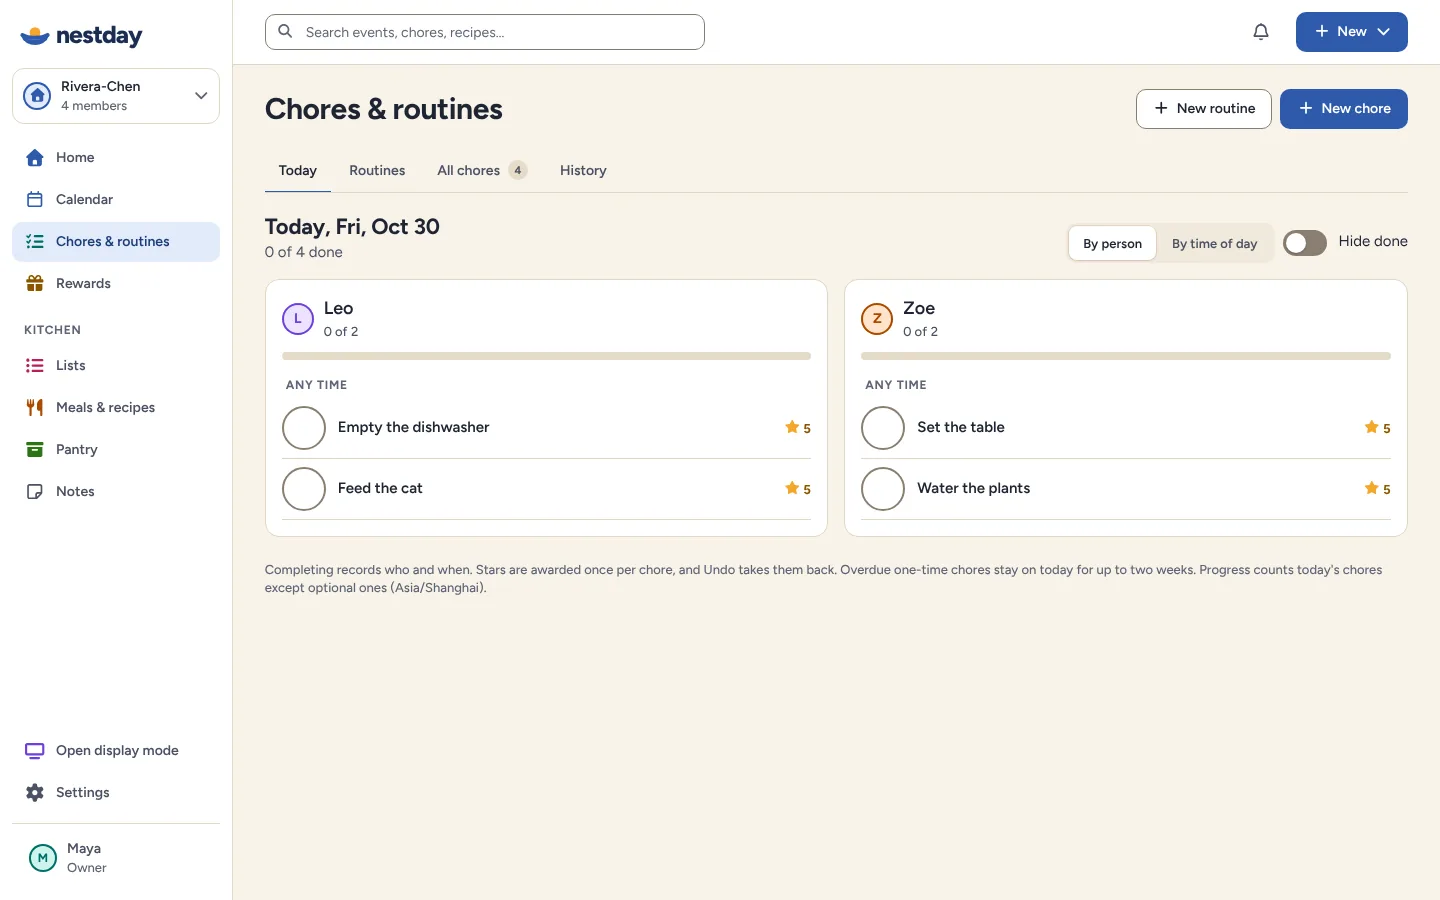Screen dimensions: 1440x900
Task: Switch to the All chores tab
Action: click(482, 171)
